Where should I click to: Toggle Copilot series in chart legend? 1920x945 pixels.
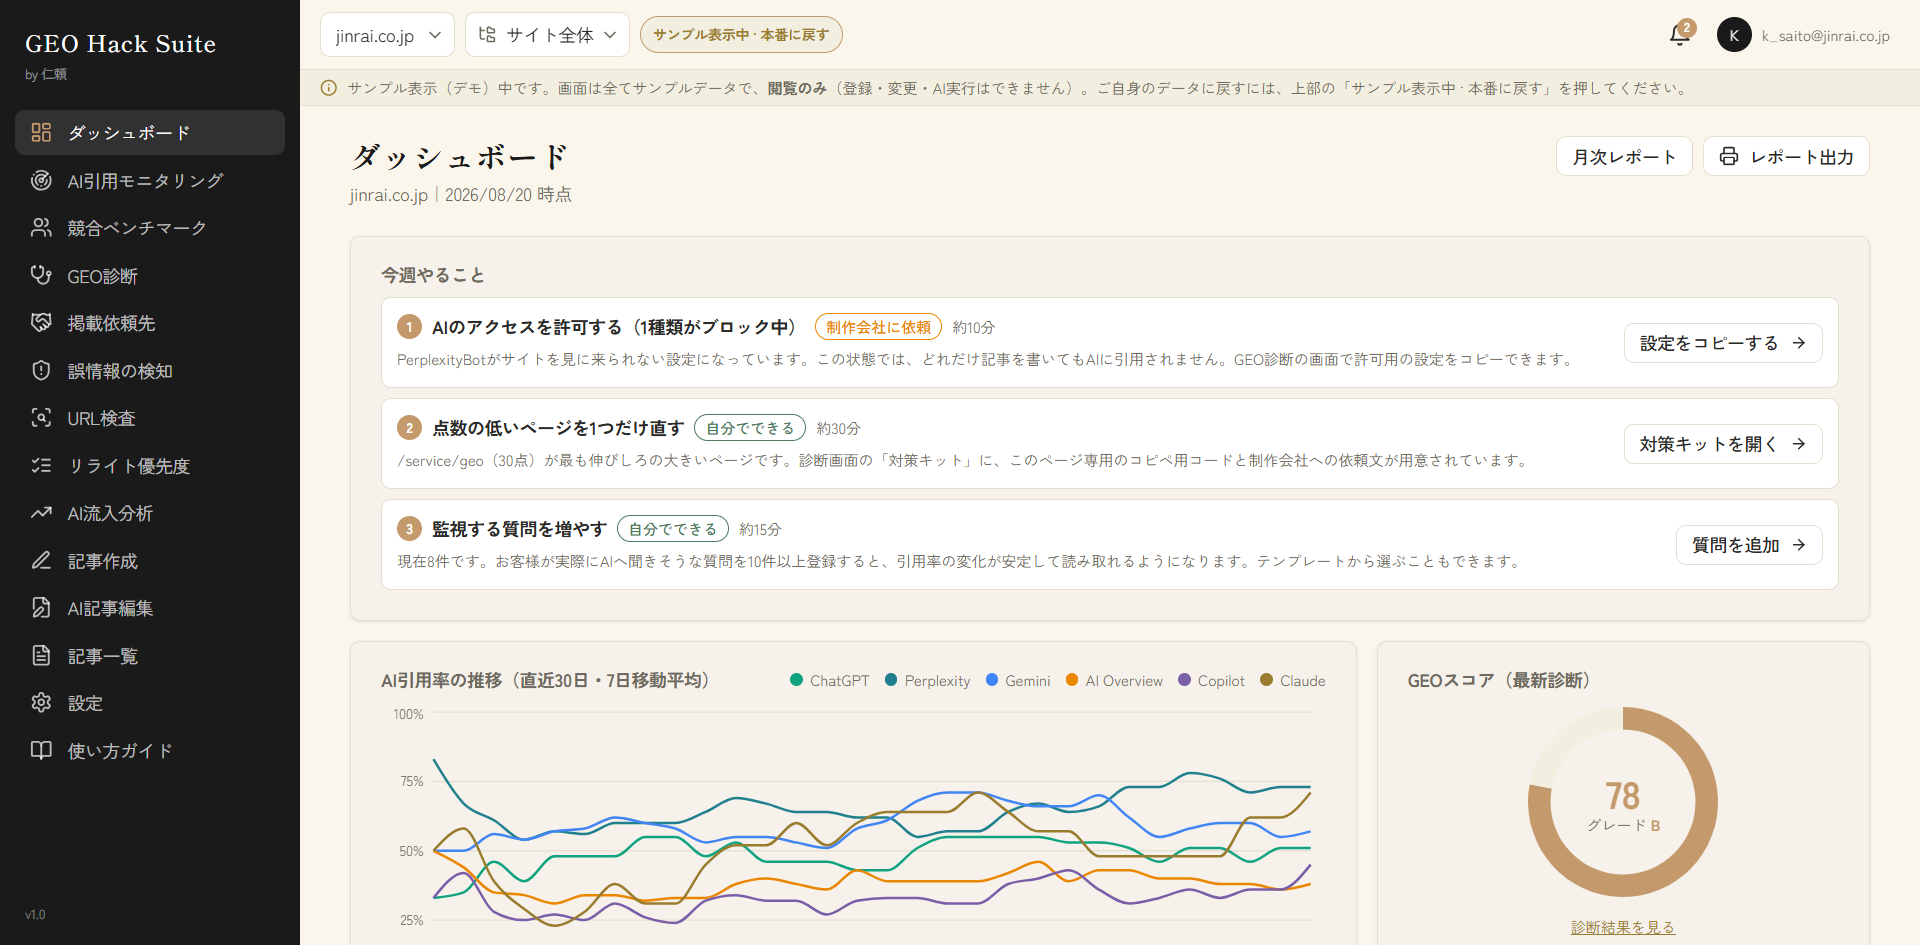click(1211, 681)
